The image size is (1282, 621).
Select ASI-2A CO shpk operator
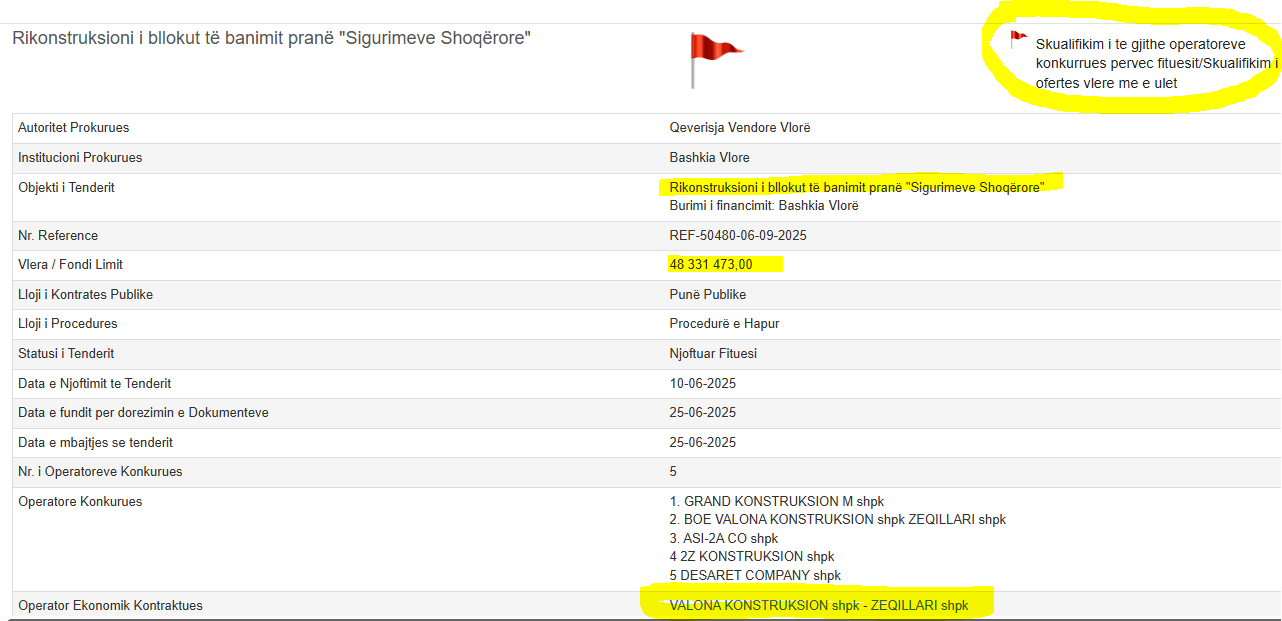723,539
